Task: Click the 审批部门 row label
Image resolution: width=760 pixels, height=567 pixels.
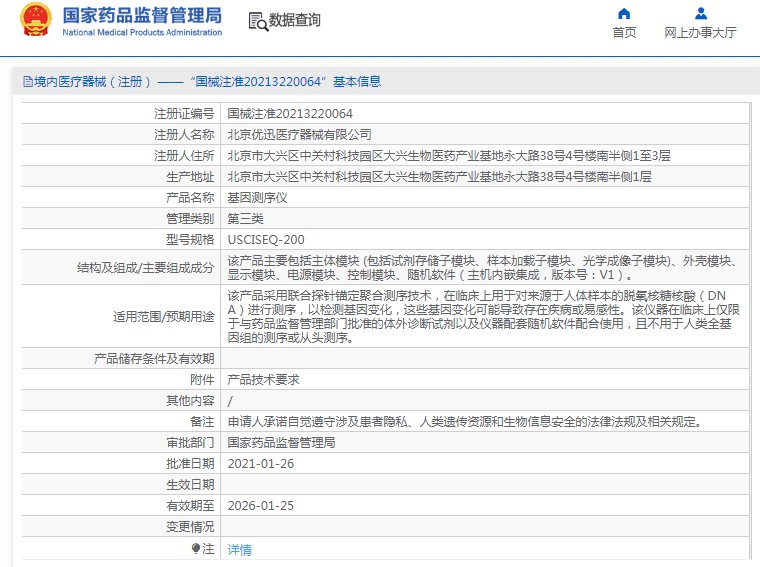Action: point(190,442)
